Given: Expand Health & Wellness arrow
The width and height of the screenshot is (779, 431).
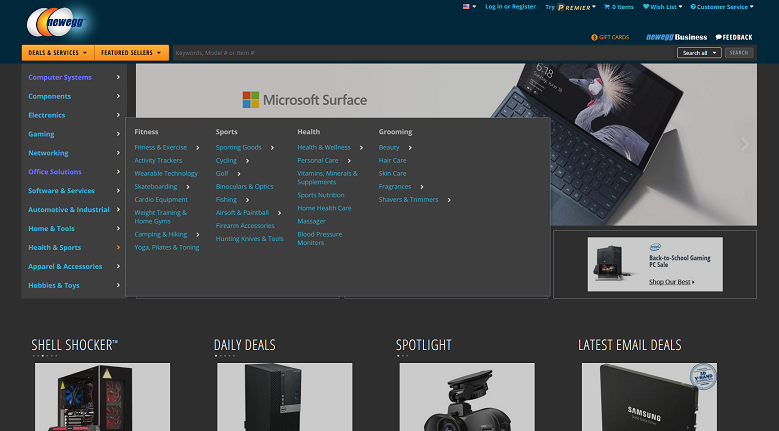Looking at the screenshot, I should tap(361, 147).
